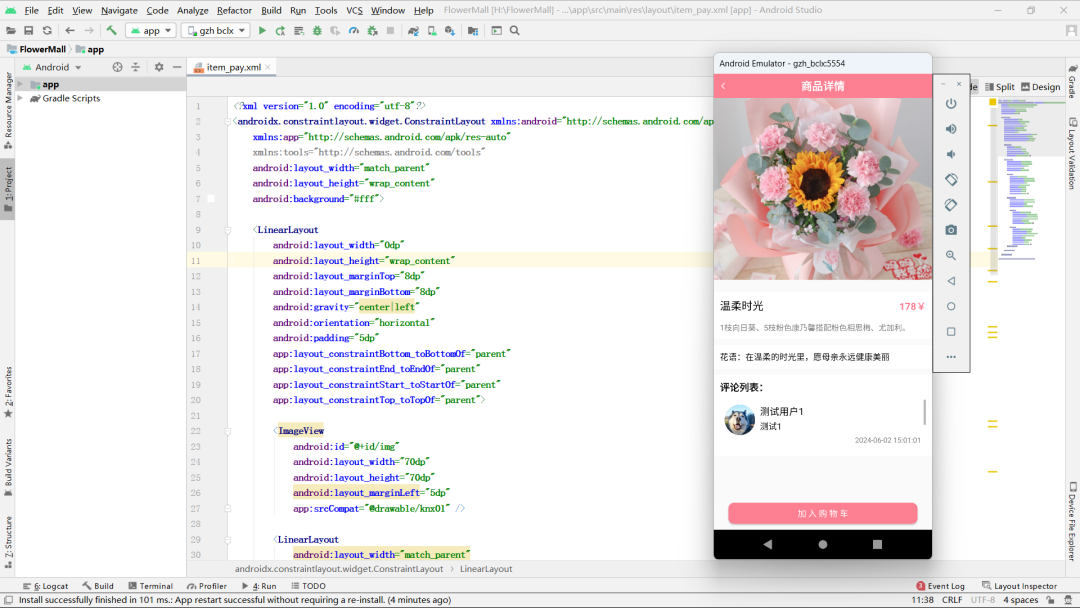This screenshot has height=608, width=1080.
Task: Open the Refactor menu
Action: coord(234,10)
